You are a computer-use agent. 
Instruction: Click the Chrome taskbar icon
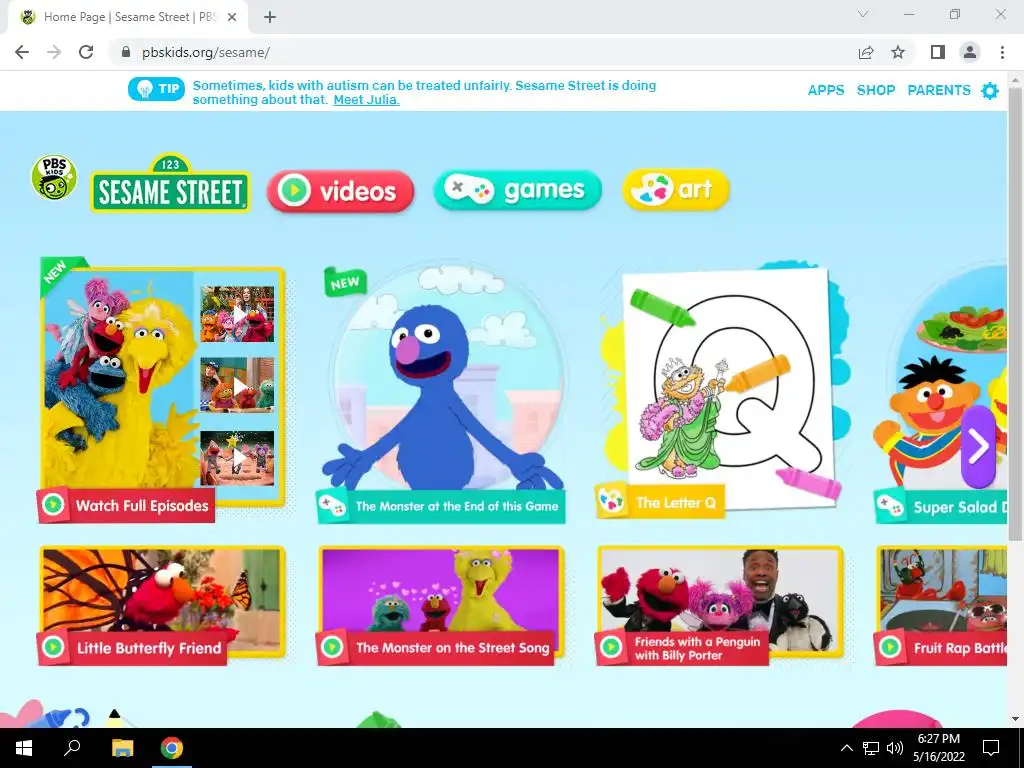pyautogui.click(x=172, y=748)
